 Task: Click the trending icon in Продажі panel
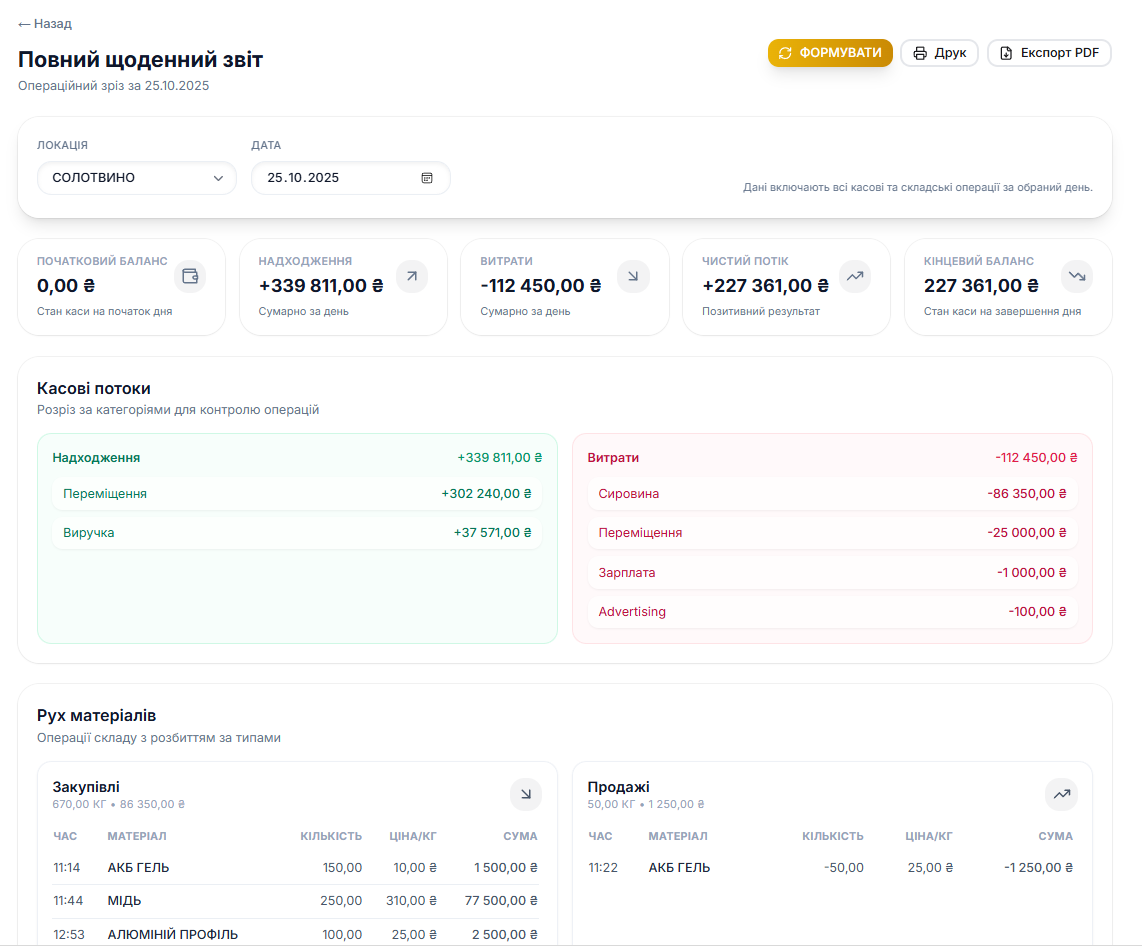point(1061,795)
